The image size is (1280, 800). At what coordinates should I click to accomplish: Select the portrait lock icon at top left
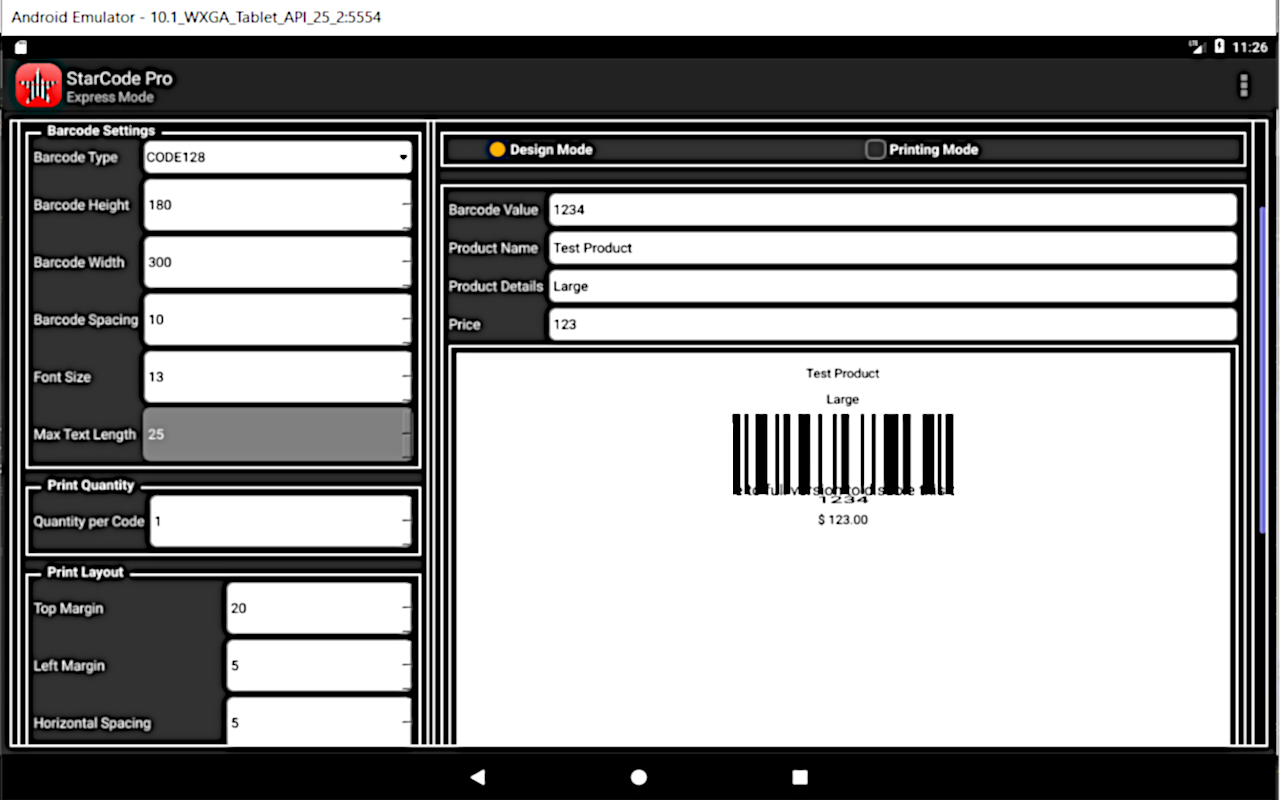[20, 46]
